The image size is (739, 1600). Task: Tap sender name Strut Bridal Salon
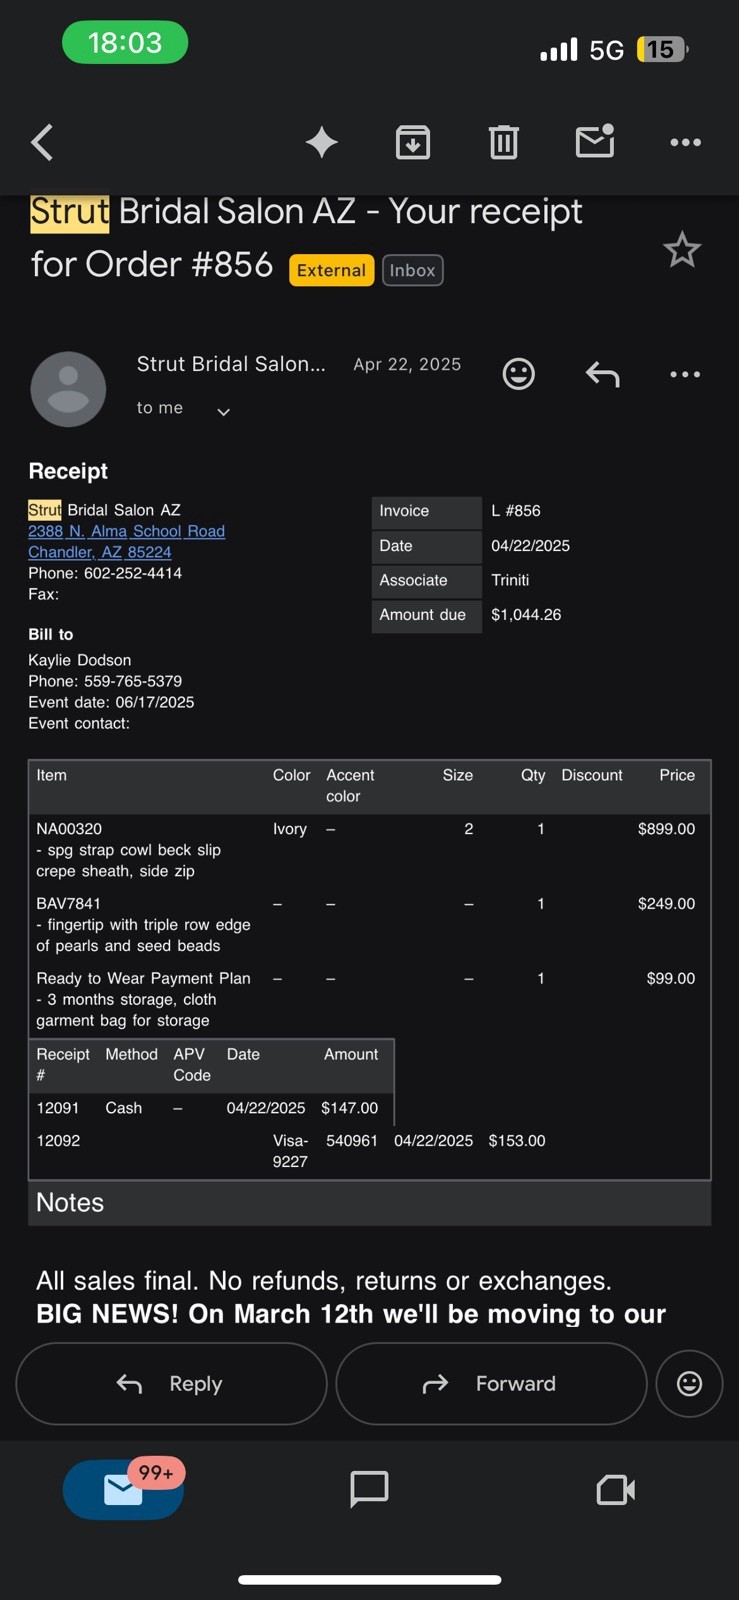pos(231,364)
